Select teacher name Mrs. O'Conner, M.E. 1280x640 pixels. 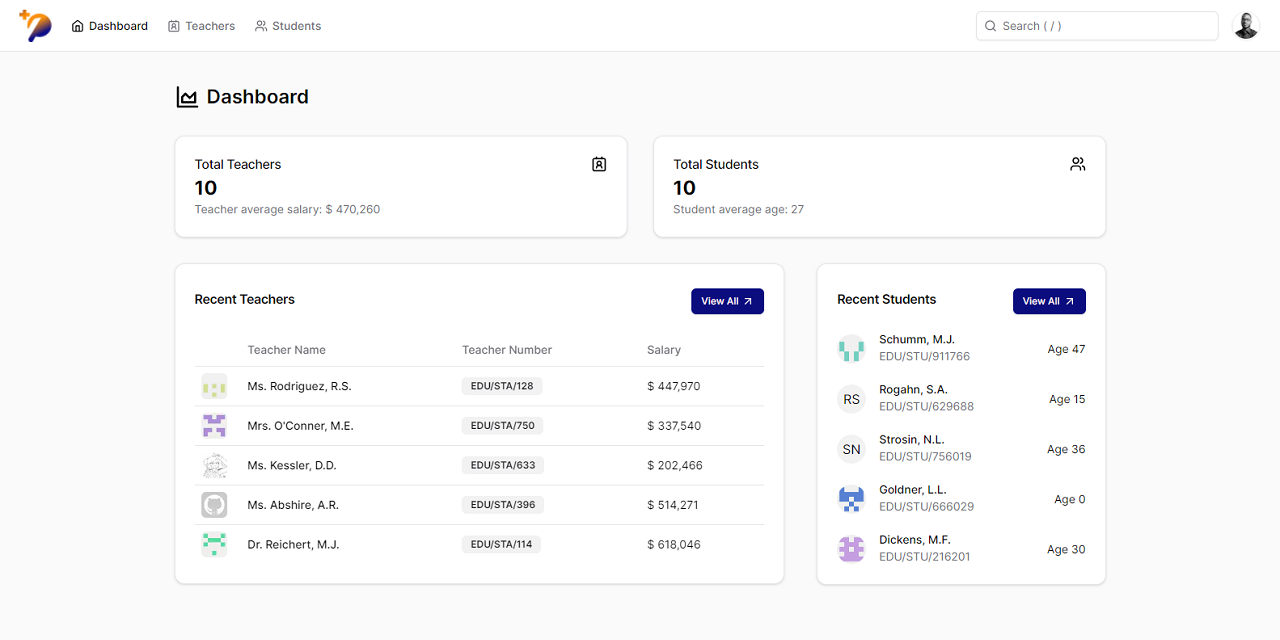pos(300,426)
